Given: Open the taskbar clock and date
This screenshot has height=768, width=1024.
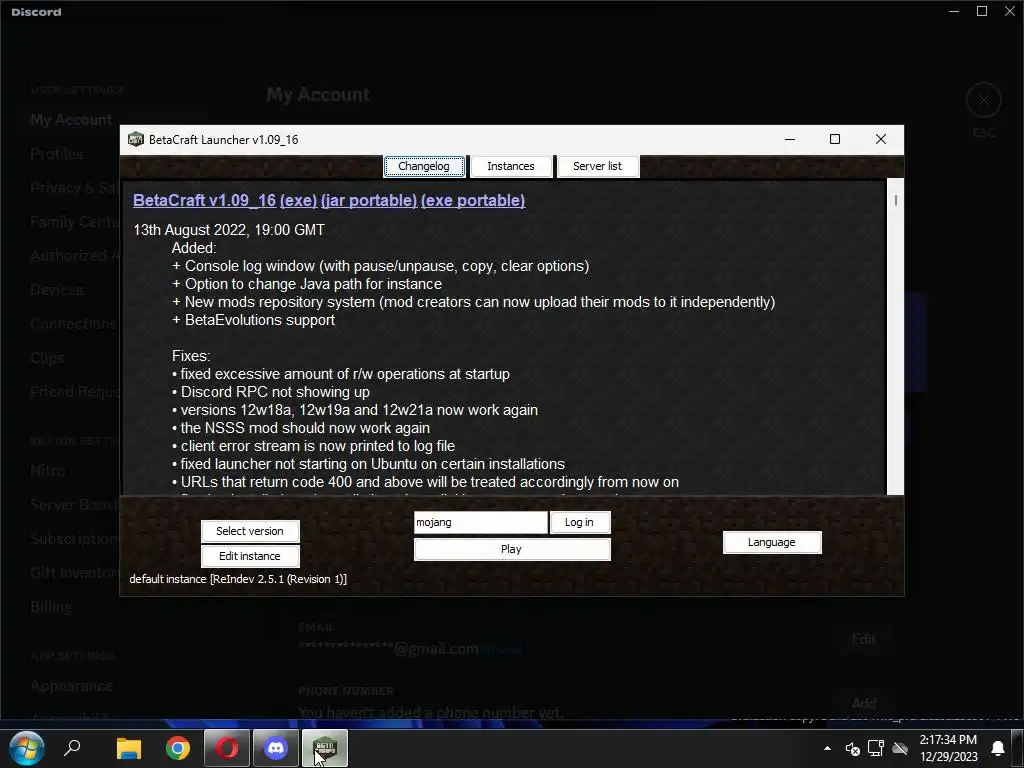Looking at the screenshot, I should tap(948, 748).
